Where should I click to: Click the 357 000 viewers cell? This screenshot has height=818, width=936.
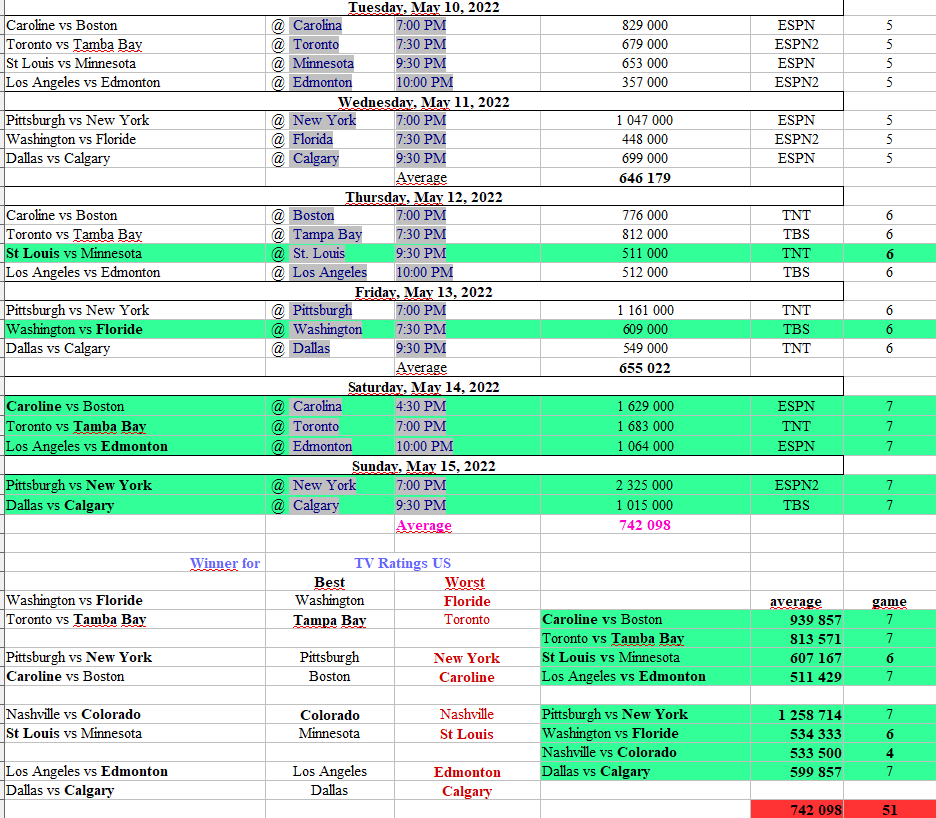click(645, 82)
